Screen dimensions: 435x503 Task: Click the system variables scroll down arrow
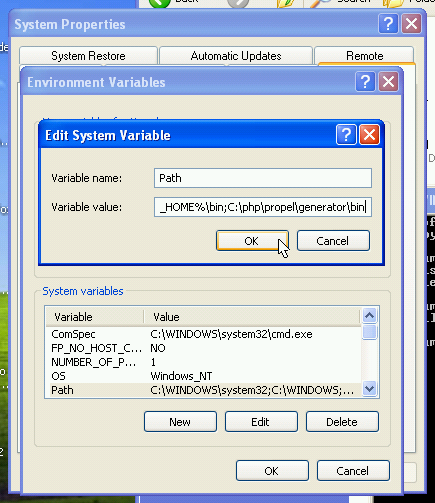pos(369,389)
